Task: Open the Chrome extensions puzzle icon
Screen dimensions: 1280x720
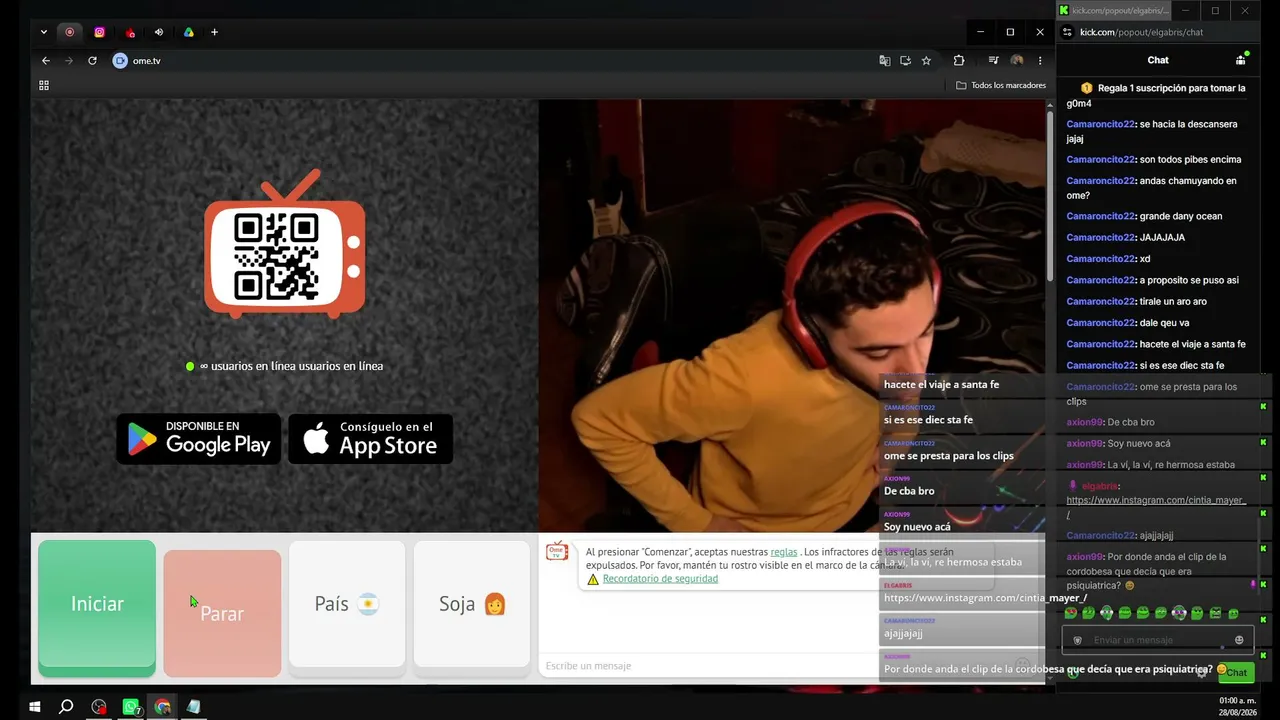Action: (959, 61)
